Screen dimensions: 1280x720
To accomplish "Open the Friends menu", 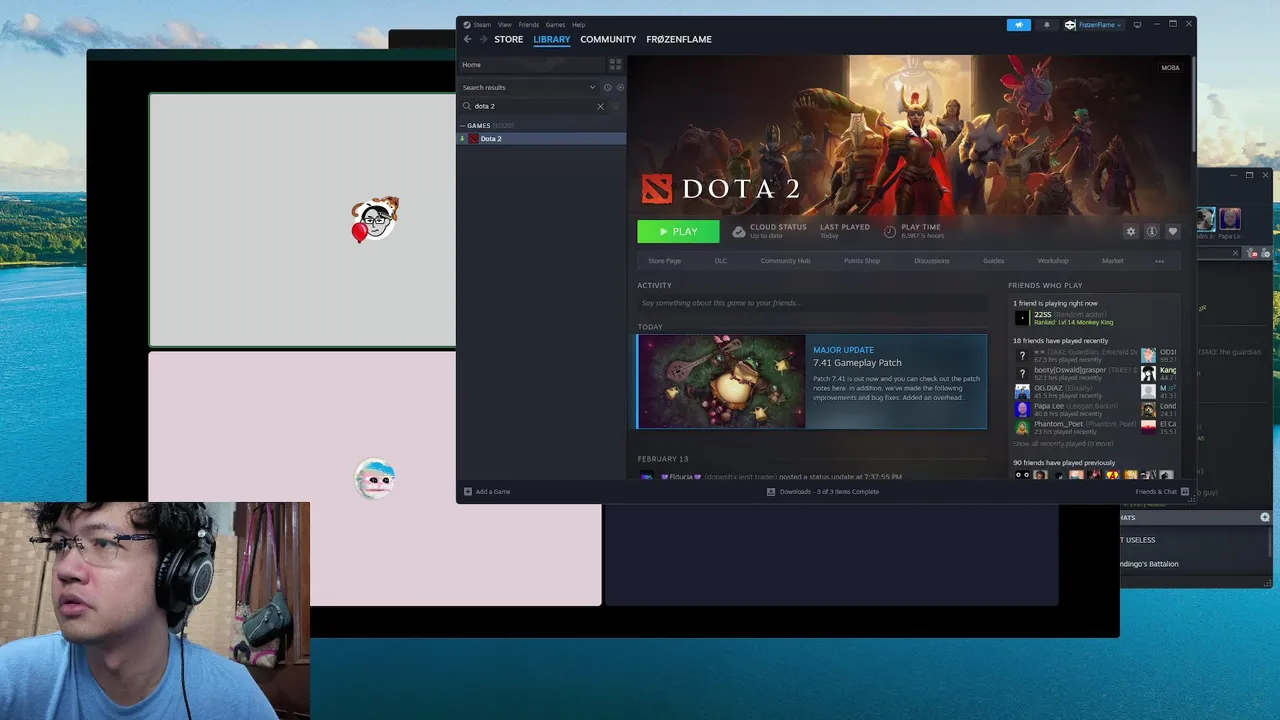I will pyautogui.click(x=528, y=25).
